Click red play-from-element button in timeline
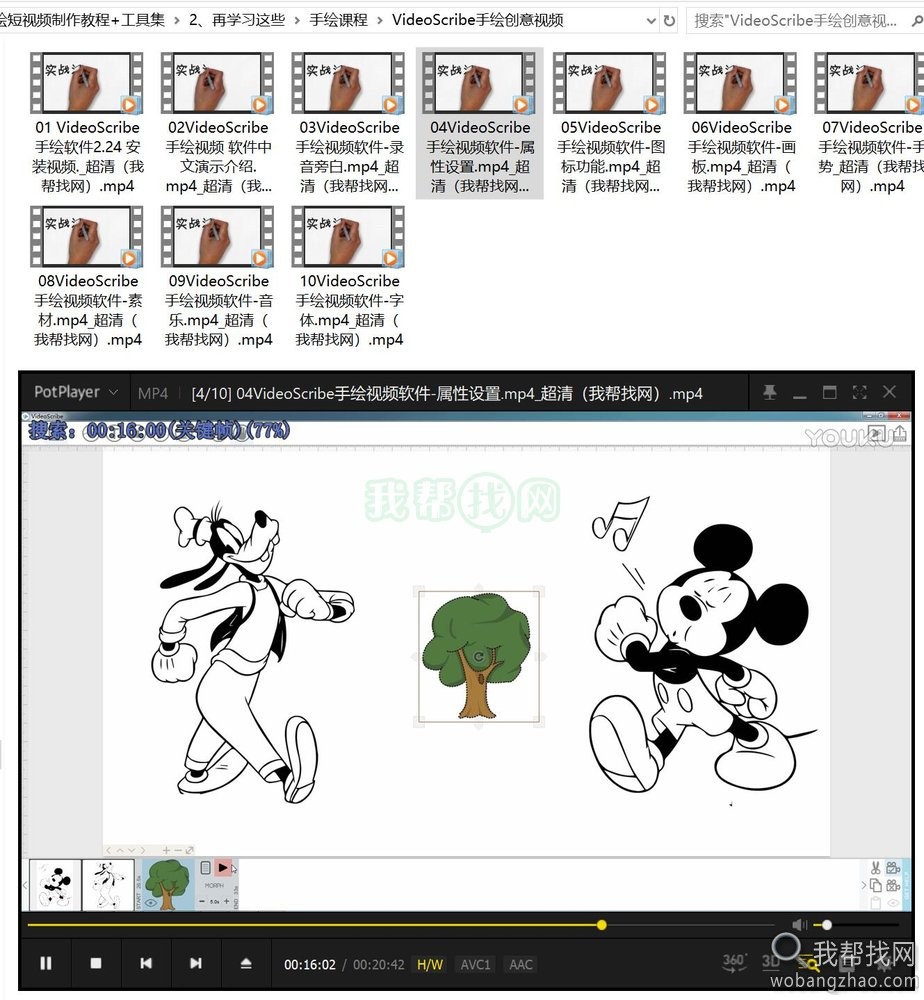The image size is (924, 1000). pyautogui.click(x=223, y=867)
